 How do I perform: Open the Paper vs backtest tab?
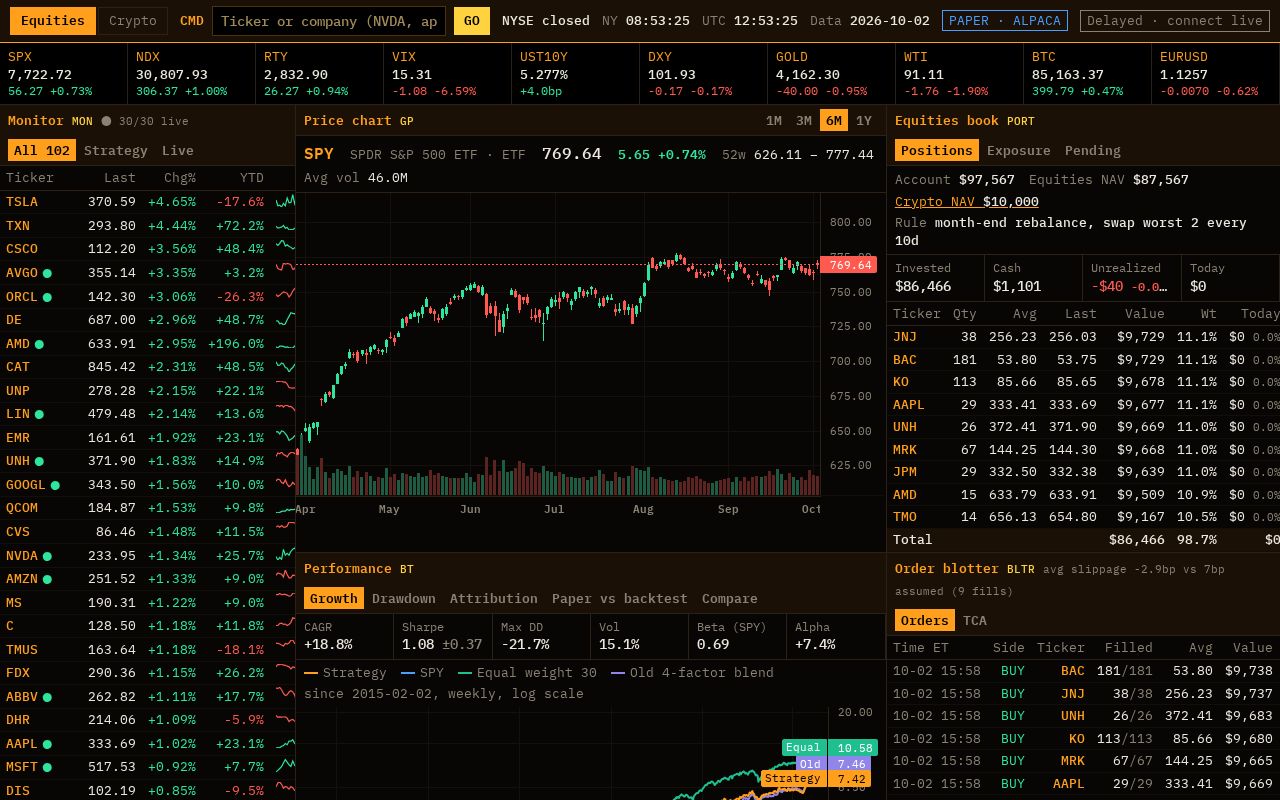(x=620, y=599)
